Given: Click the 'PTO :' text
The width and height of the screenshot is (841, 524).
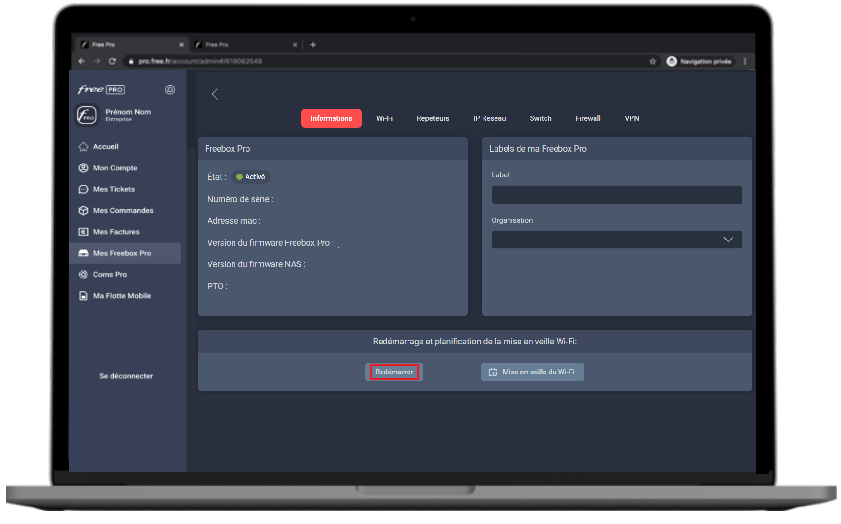Looking at the screenshot, I should pyautogui.click(x=217, y=286).
